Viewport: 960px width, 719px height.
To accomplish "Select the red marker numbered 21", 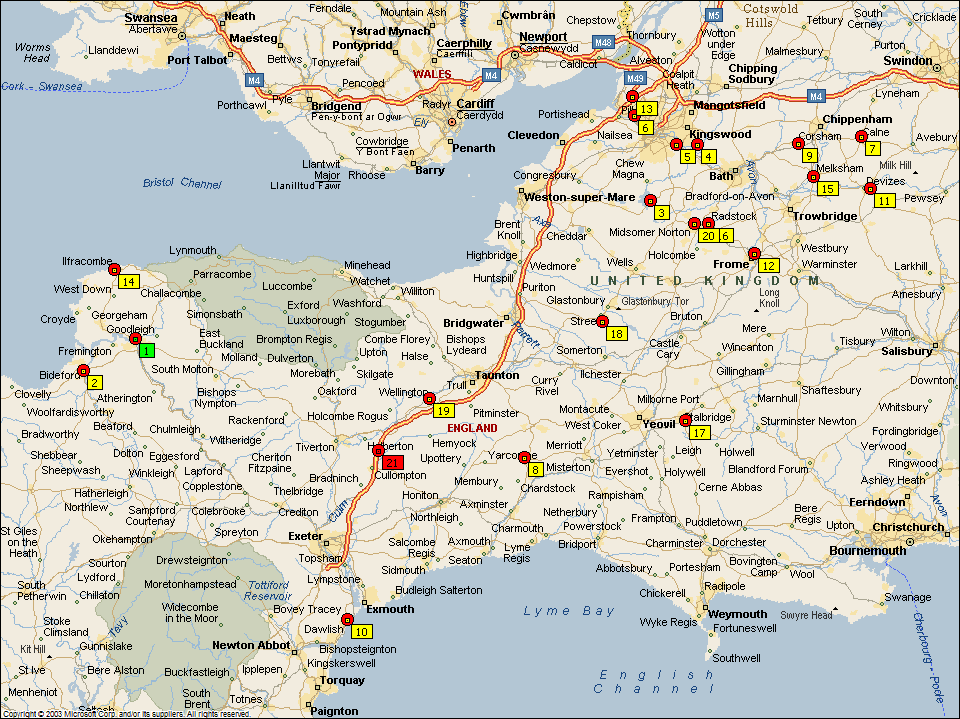I will click(x=393, y=462).
